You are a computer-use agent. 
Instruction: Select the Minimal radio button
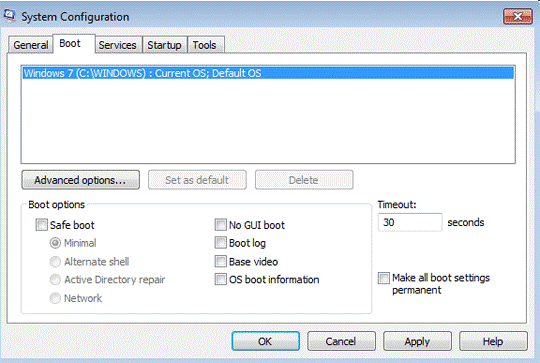pyautogui.click(x=55, y=243)
